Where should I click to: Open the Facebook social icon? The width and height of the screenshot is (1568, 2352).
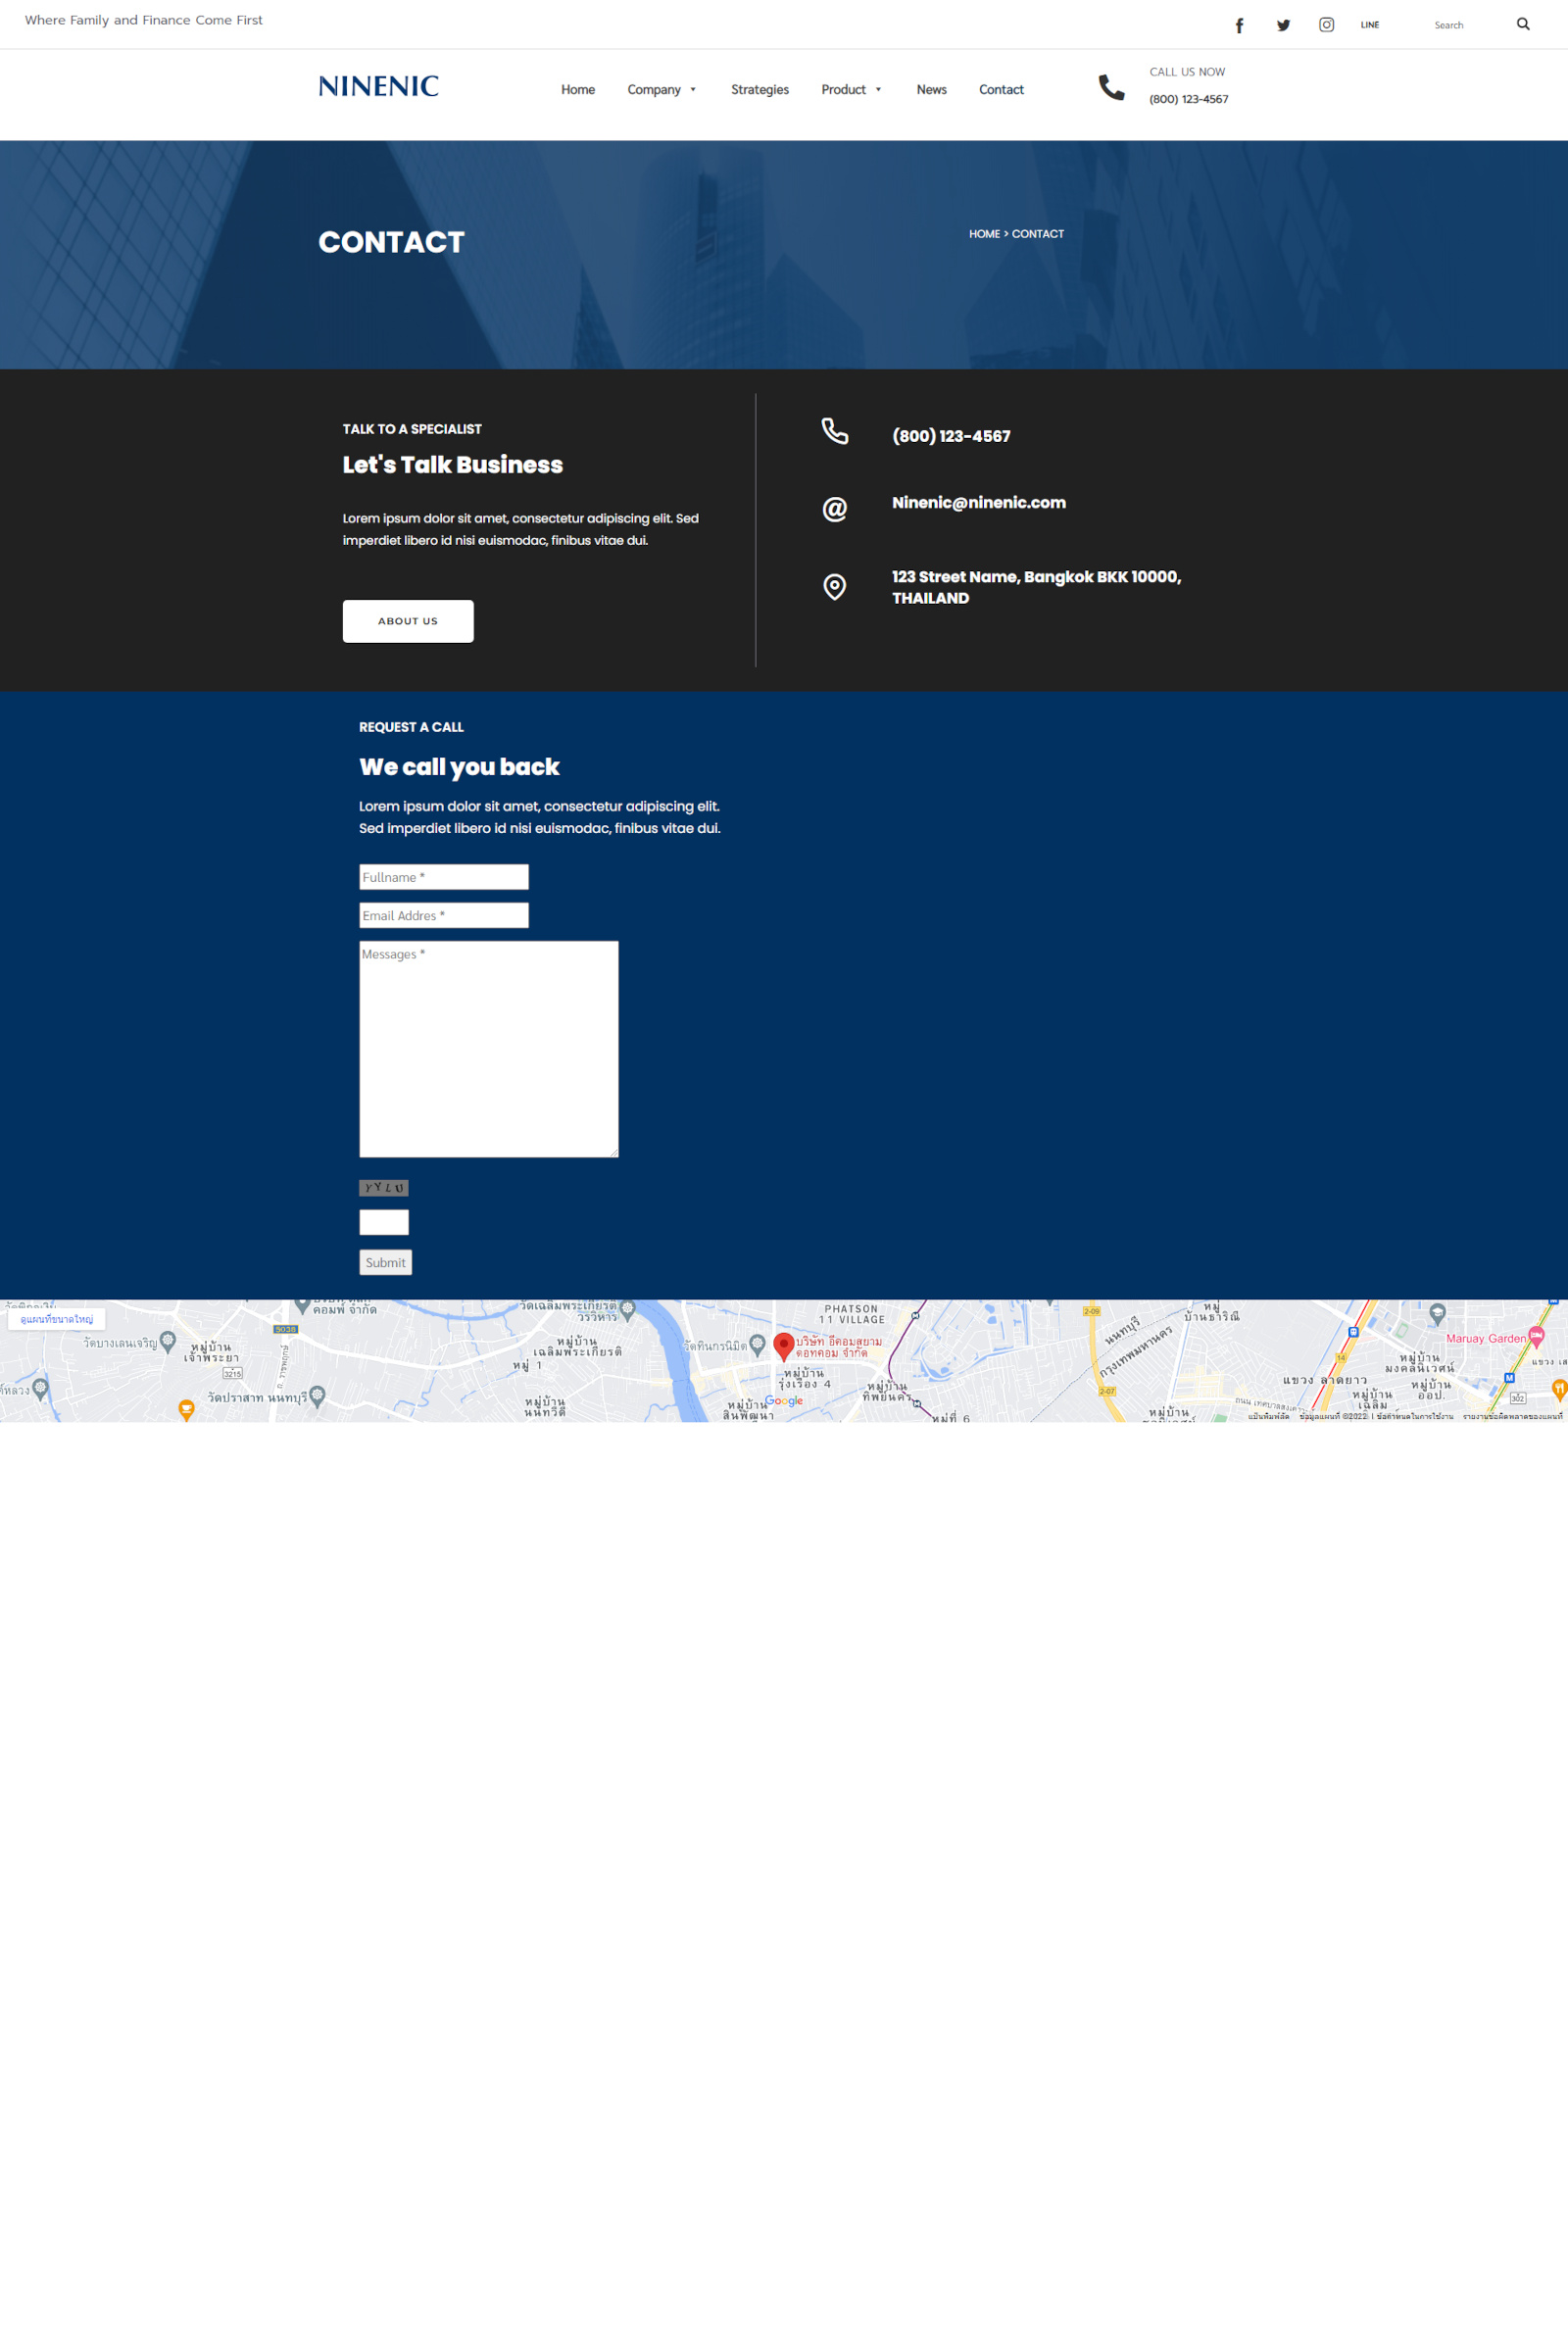(x=1239, y=25)
